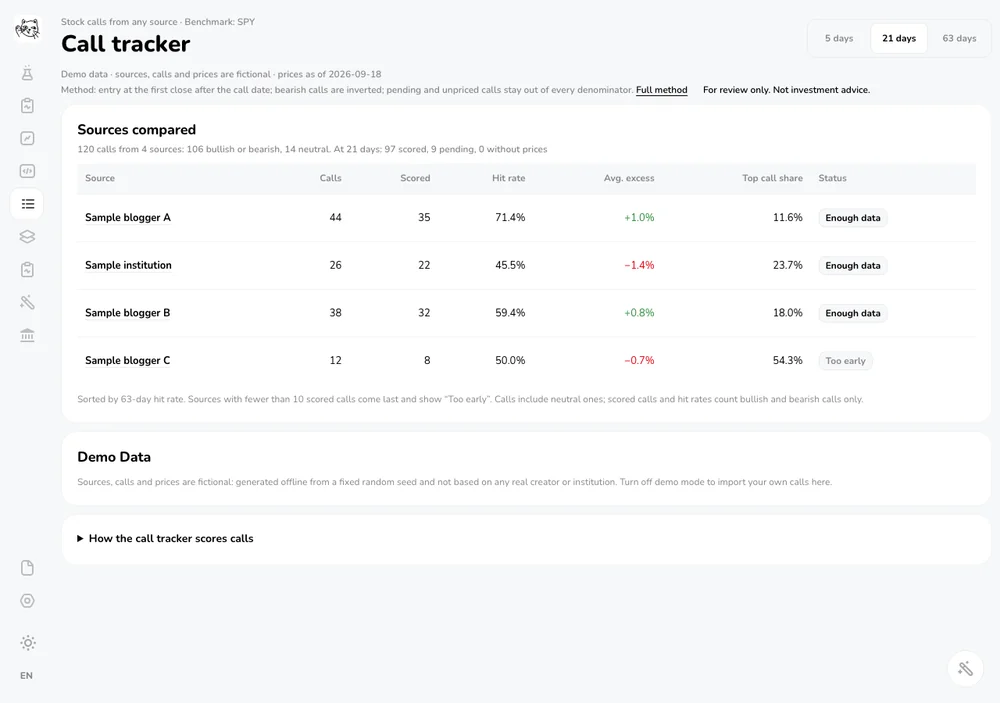The width and height of the screenshot is (1000, 703).
Task: Open Sample blogger A source
Action: (128, 218)
